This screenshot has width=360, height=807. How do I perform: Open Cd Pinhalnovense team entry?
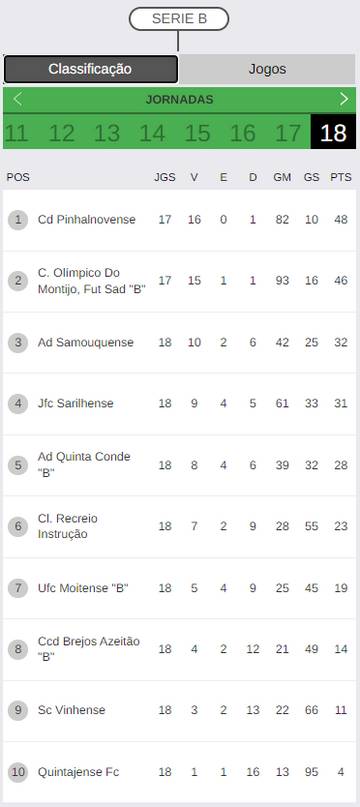[x=87, y=220]
